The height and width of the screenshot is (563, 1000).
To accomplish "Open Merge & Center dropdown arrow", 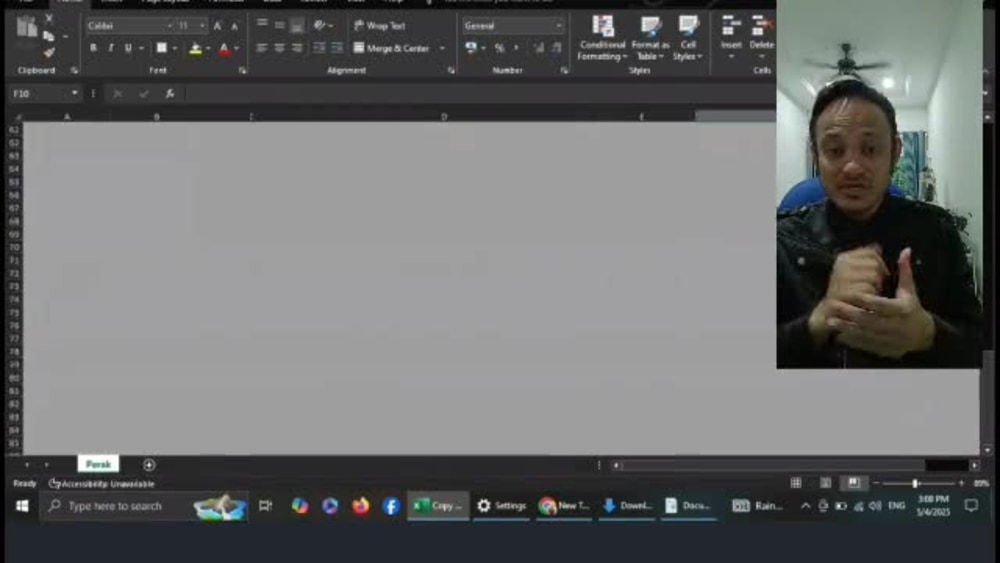I will coord(442,48).
